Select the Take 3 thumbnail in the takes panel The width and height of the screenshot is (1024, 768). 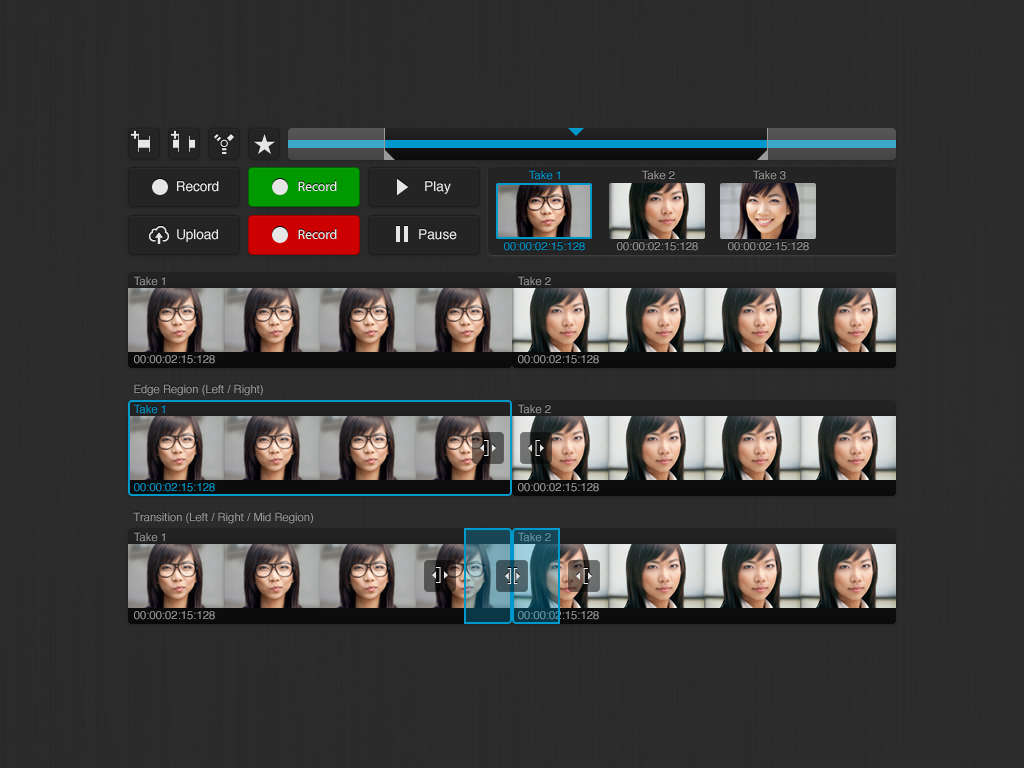768,211
